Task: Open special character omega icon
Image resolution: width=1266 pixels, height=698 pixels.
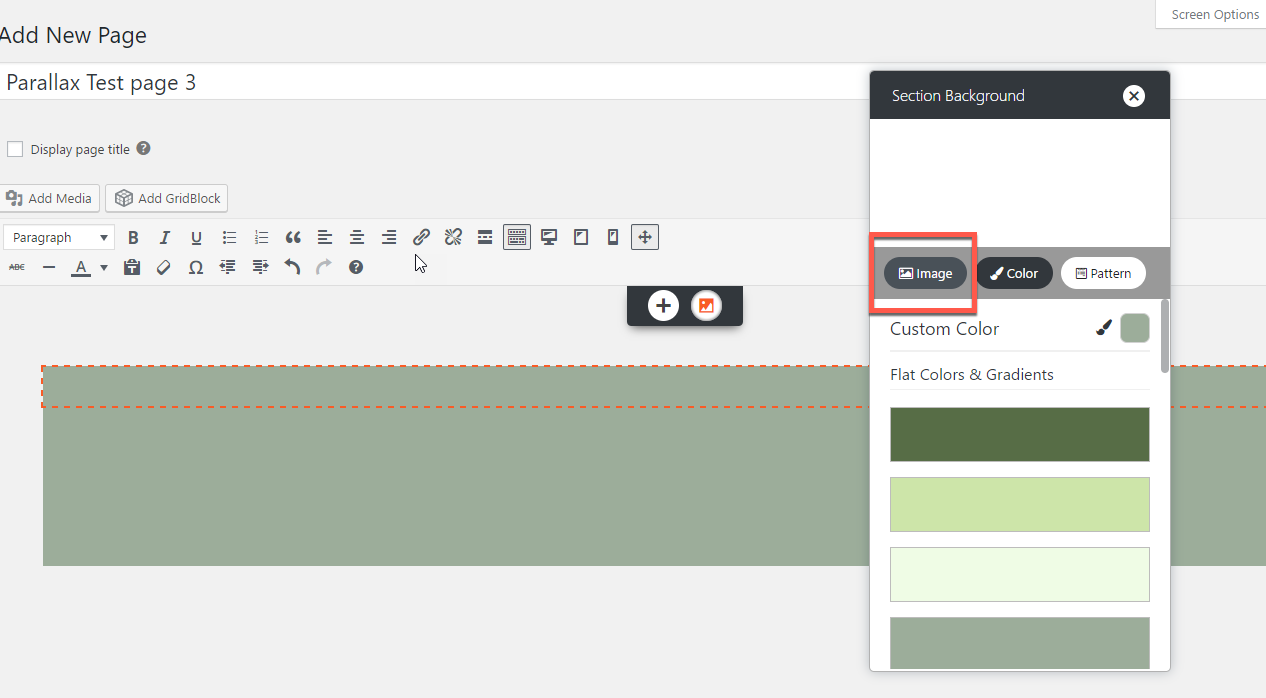Action: point(195,267)
